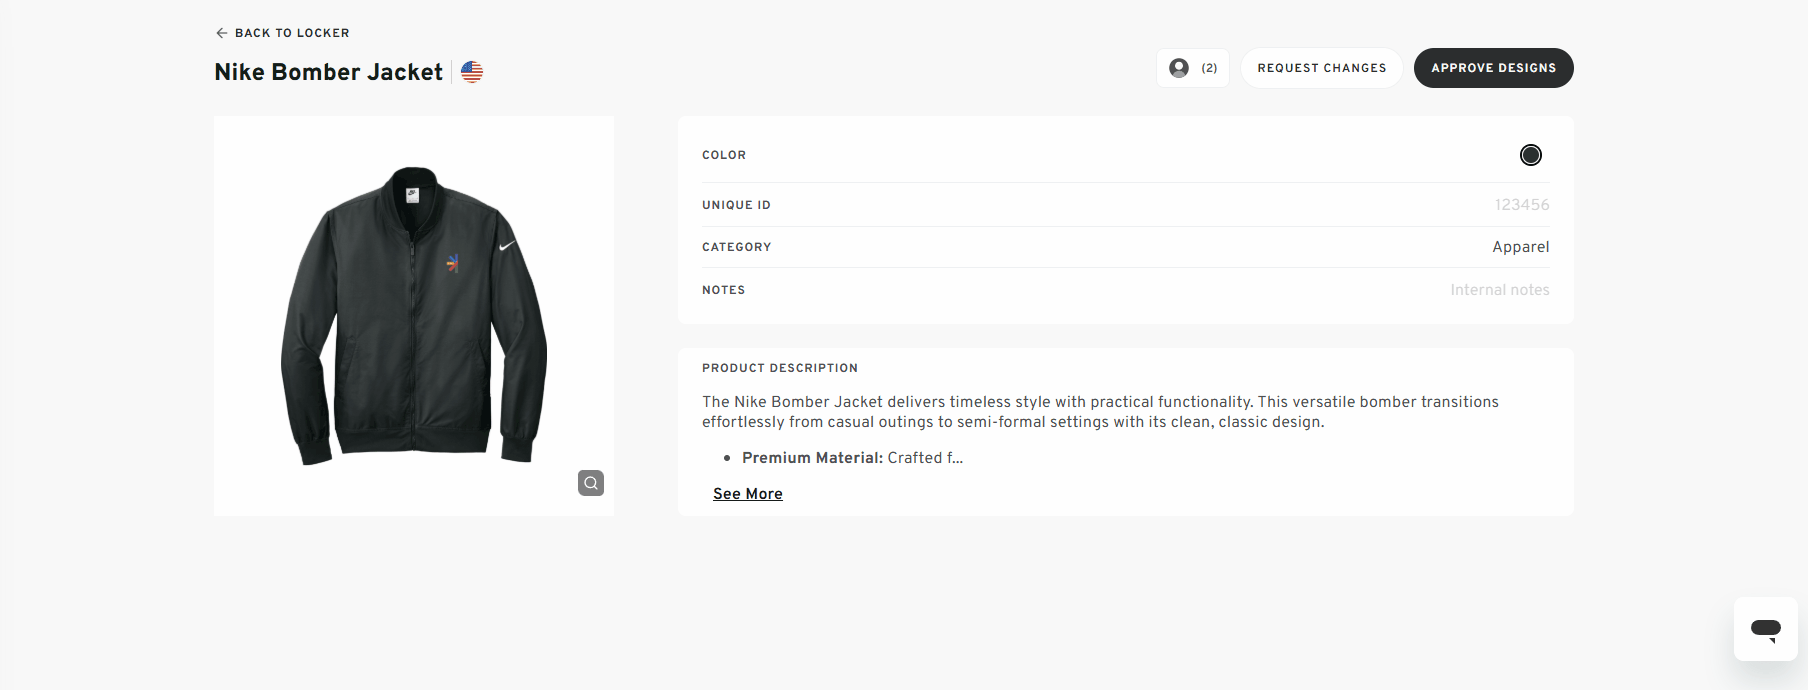Click the US flag icon beside the title

(x=472, y=72)
